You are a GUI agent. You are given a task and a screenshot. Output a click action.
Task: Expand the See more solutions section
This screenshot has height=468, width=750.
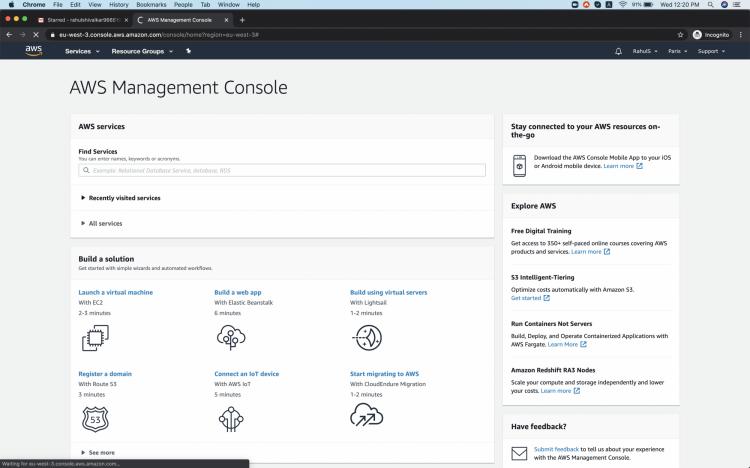click(x=101, y=452)
